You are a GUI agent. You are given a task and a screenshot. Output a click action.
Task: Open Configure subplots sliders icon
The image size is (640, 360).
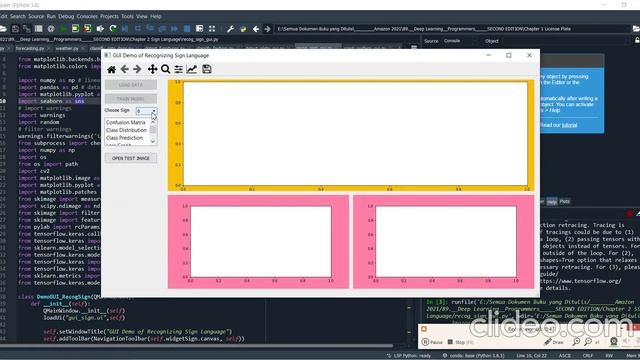tap(178, 69)
